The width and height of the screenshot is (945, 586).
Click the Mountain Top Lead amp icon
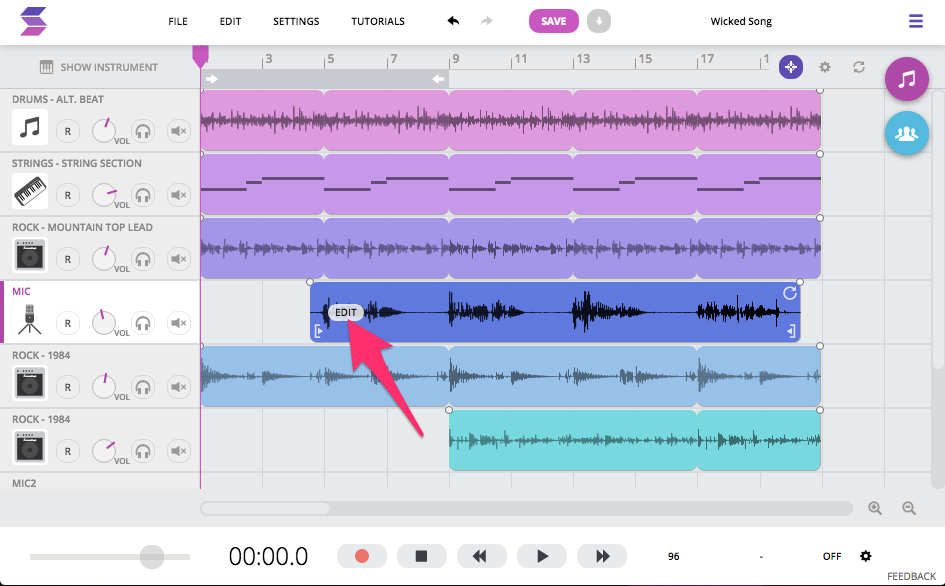(30, 255)
